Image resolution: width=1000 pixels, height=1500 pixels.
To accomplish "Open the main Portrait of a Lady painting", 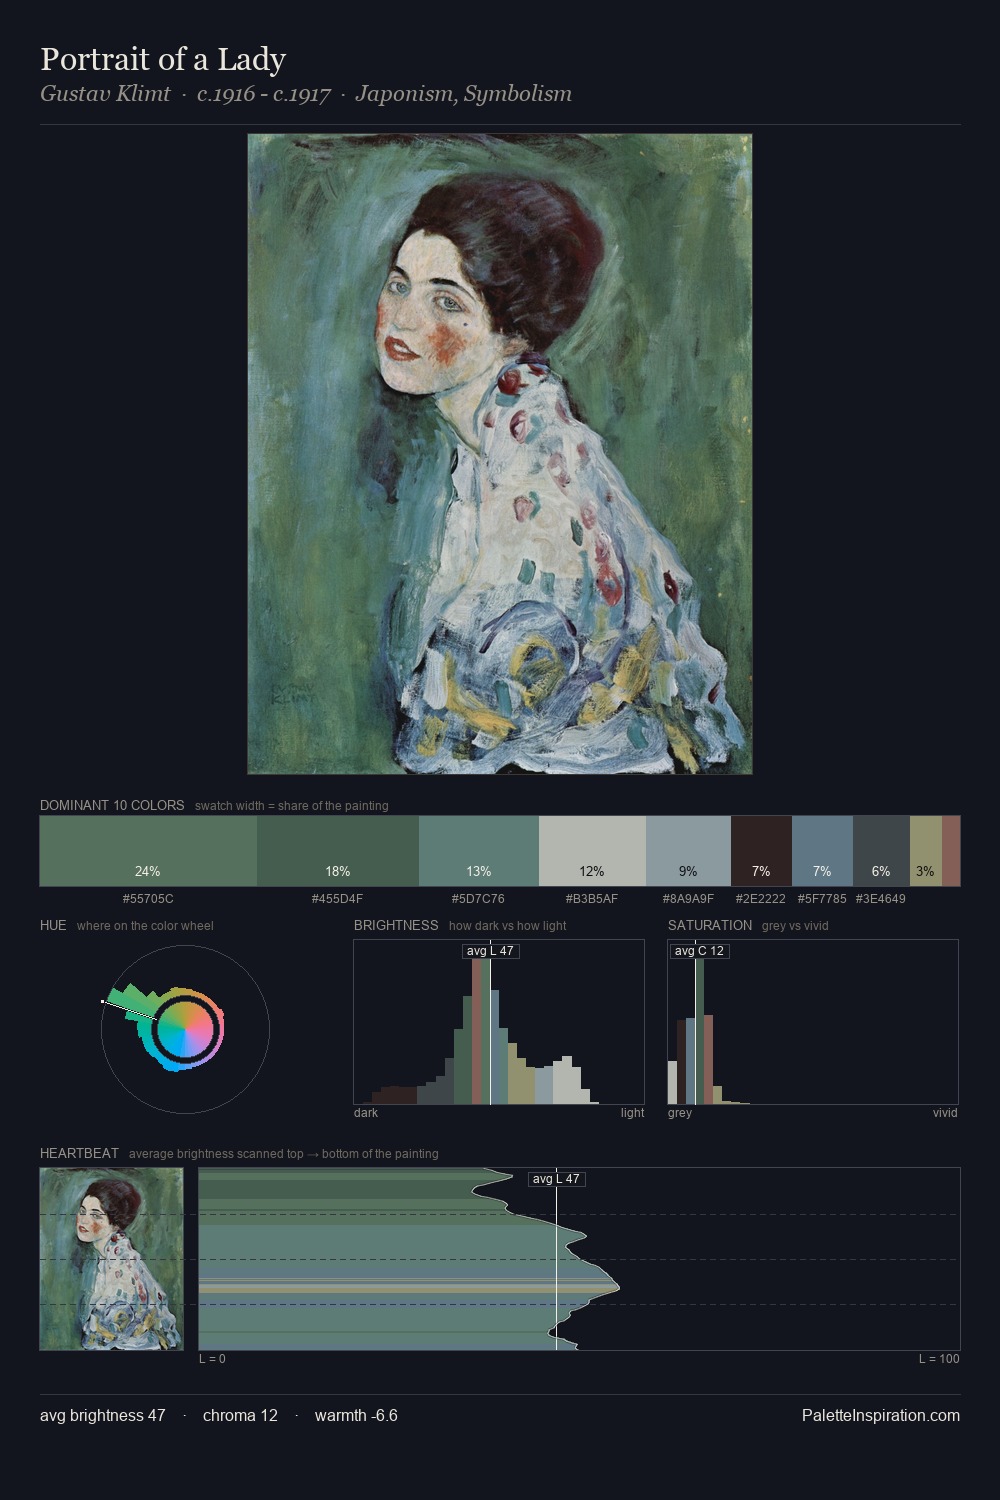I will 500,454.
